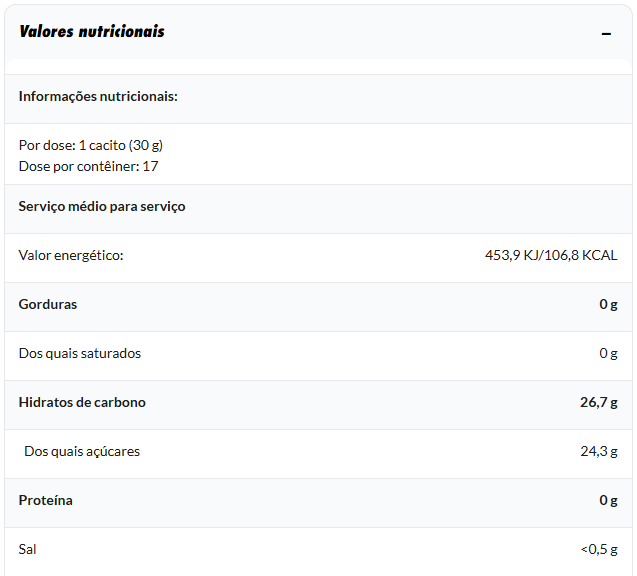The image size is (637, 576).
Task: Click the saturados 0 g value
Action: (608, 353)
